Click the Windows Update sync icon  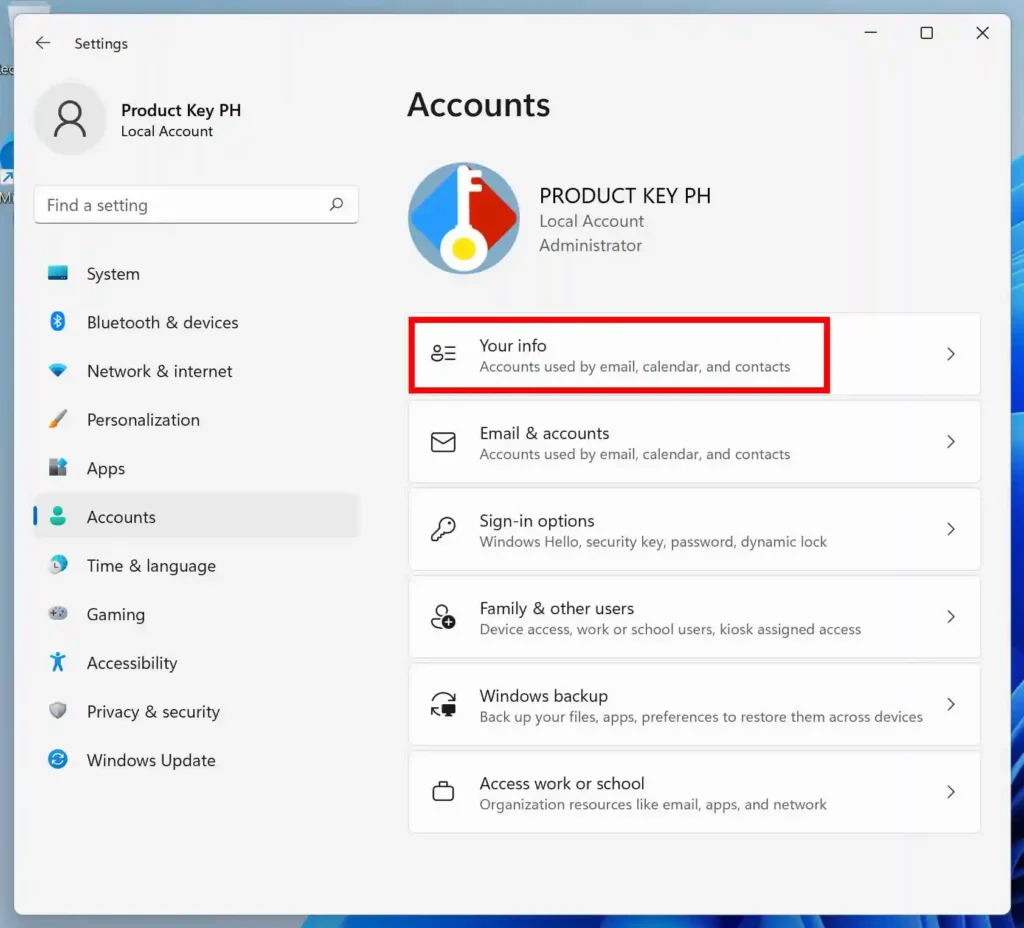(57, 759)
